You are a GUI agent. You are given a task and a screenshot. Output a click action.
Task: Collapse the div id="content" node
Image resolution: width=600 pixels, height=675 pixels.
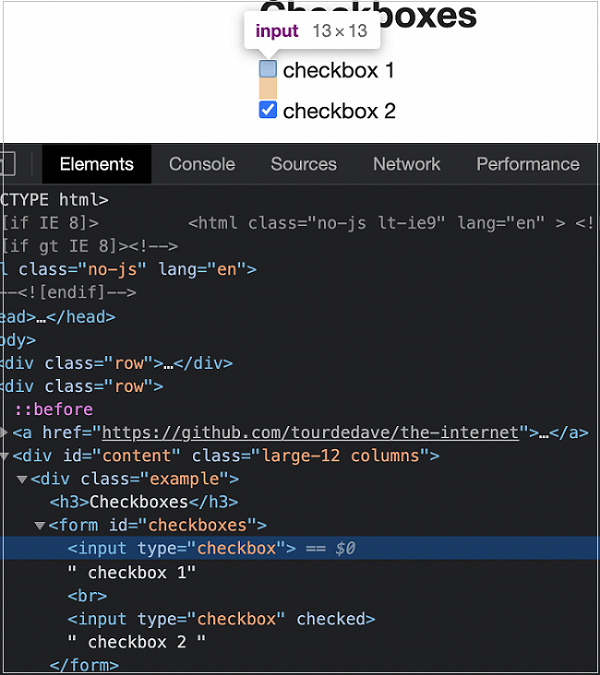tap(5, 456)
